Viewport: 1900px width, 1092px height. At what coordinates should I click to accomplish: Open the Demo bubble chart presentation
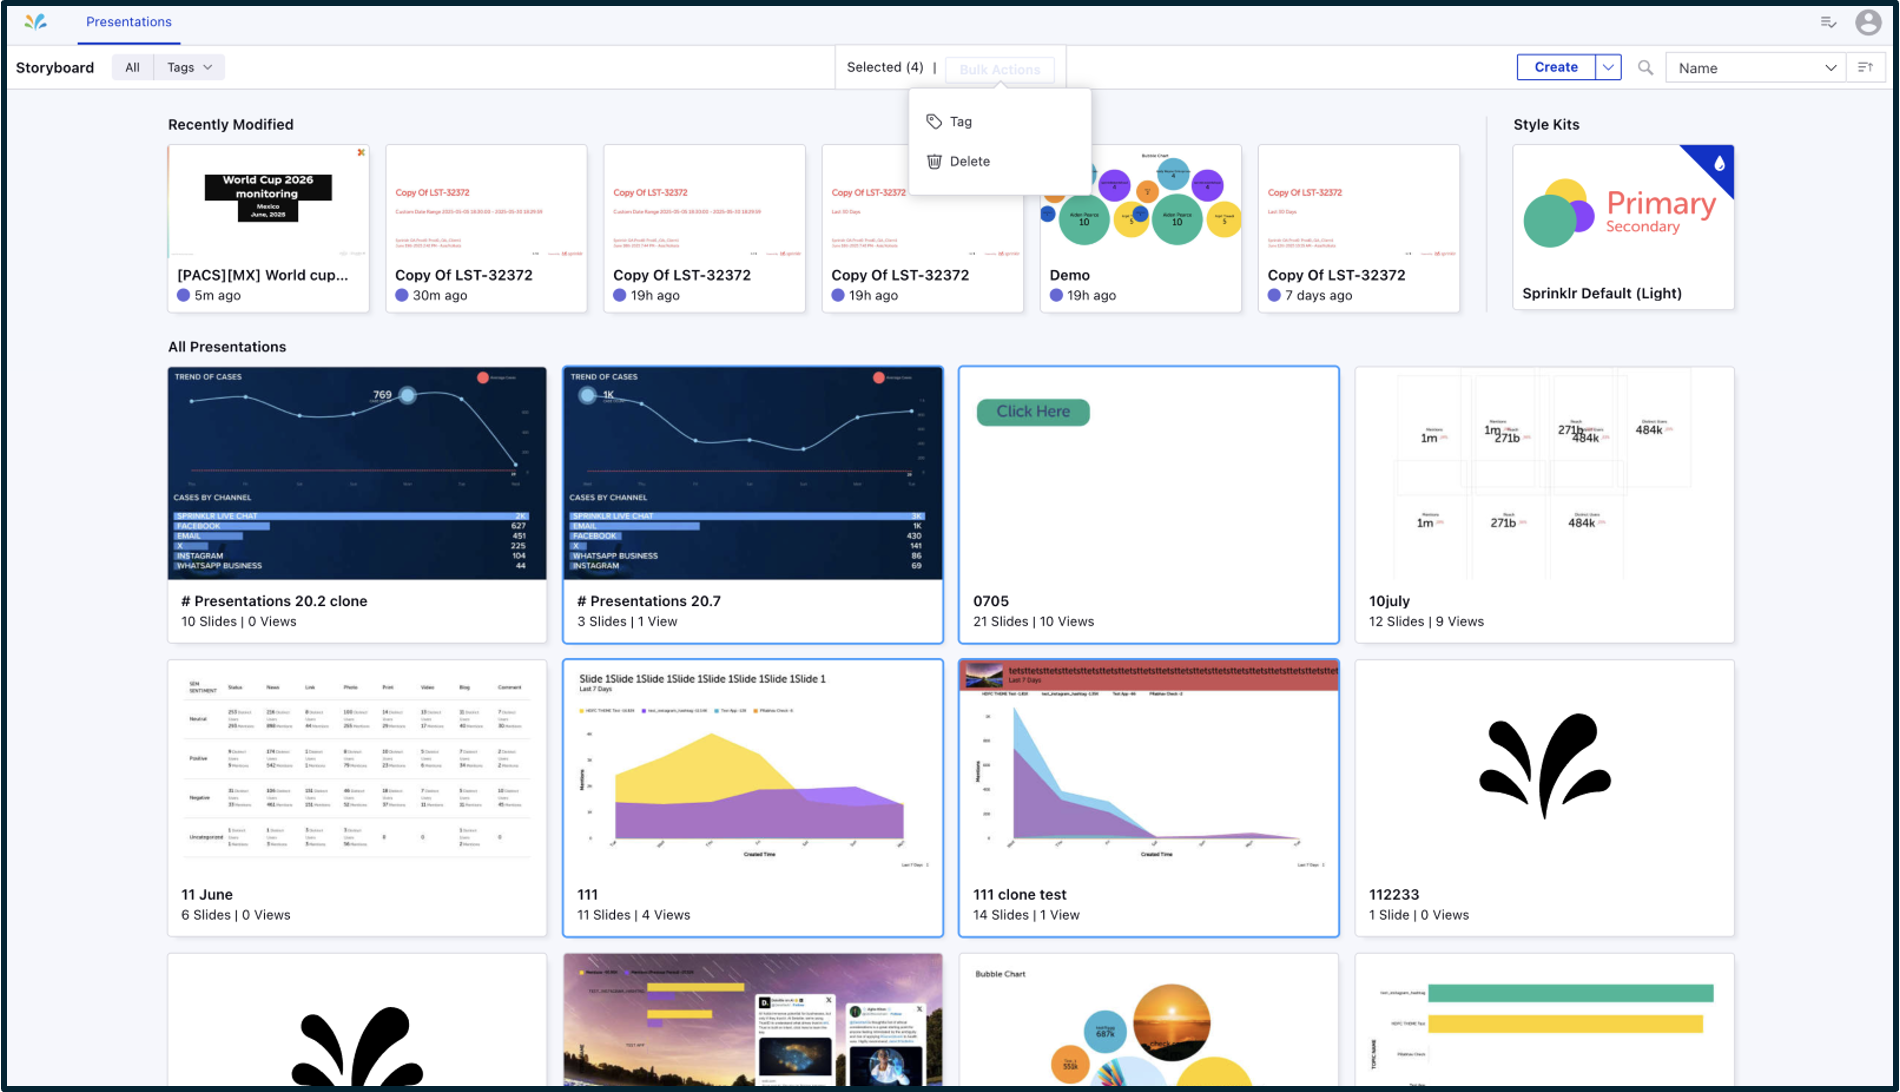click(1140, 228)
